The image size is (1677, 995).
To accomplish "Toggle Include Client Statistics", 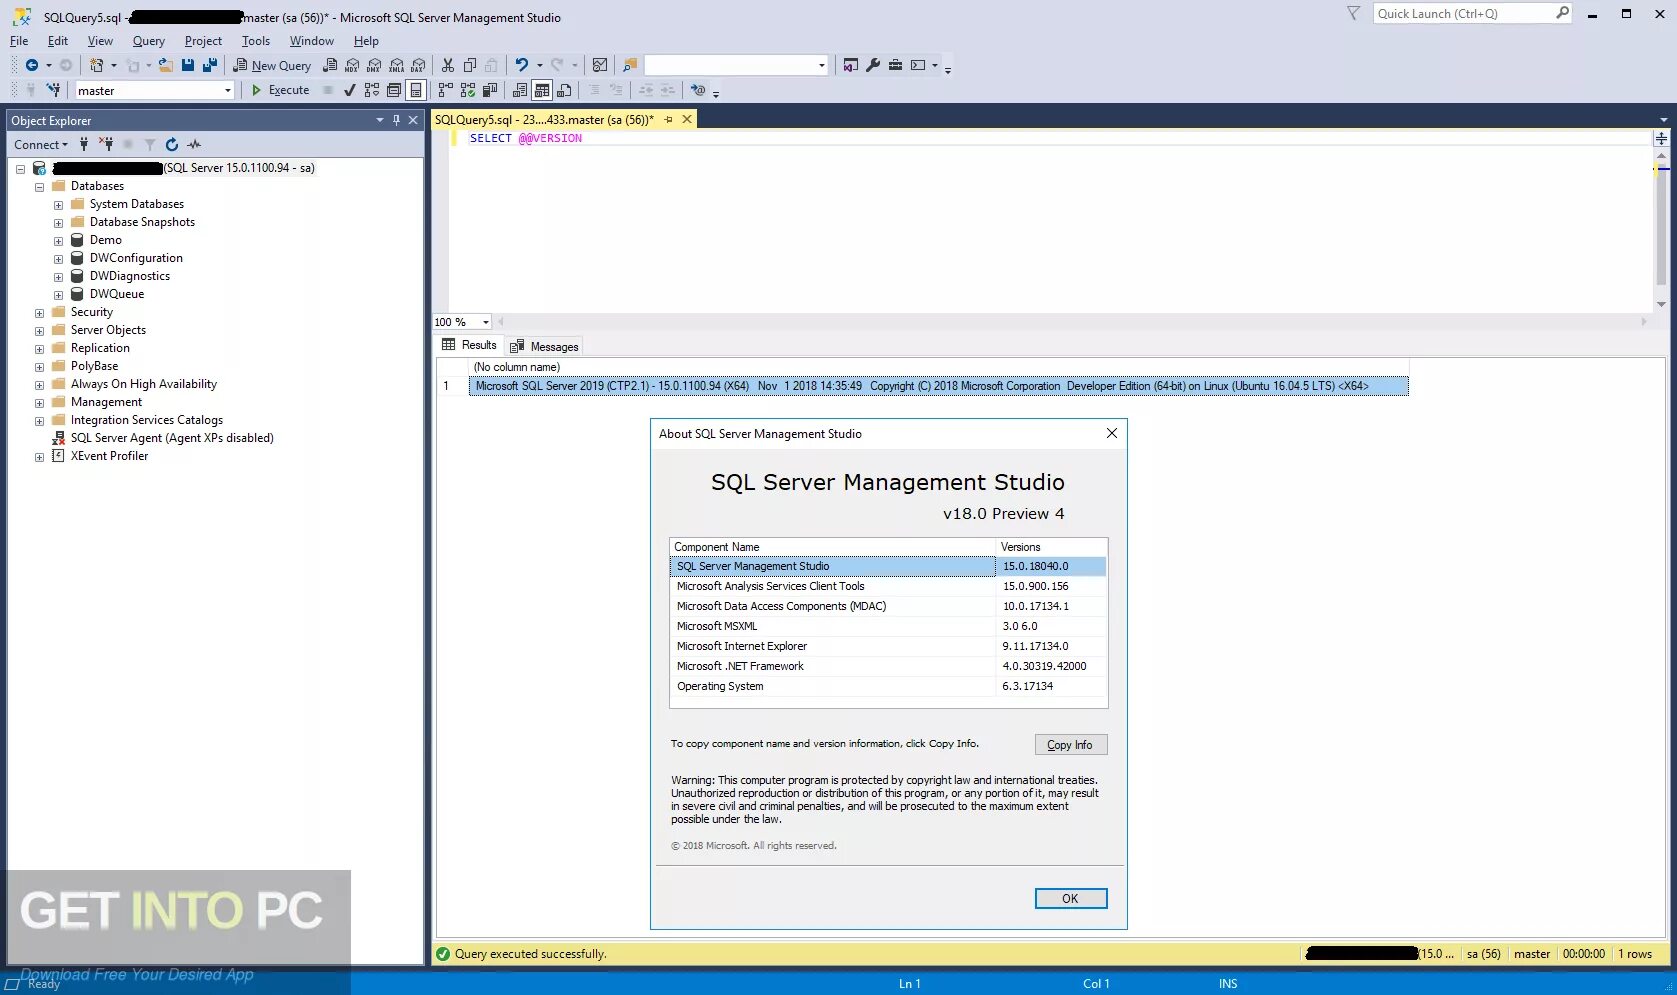I will [x=490, y=90].
